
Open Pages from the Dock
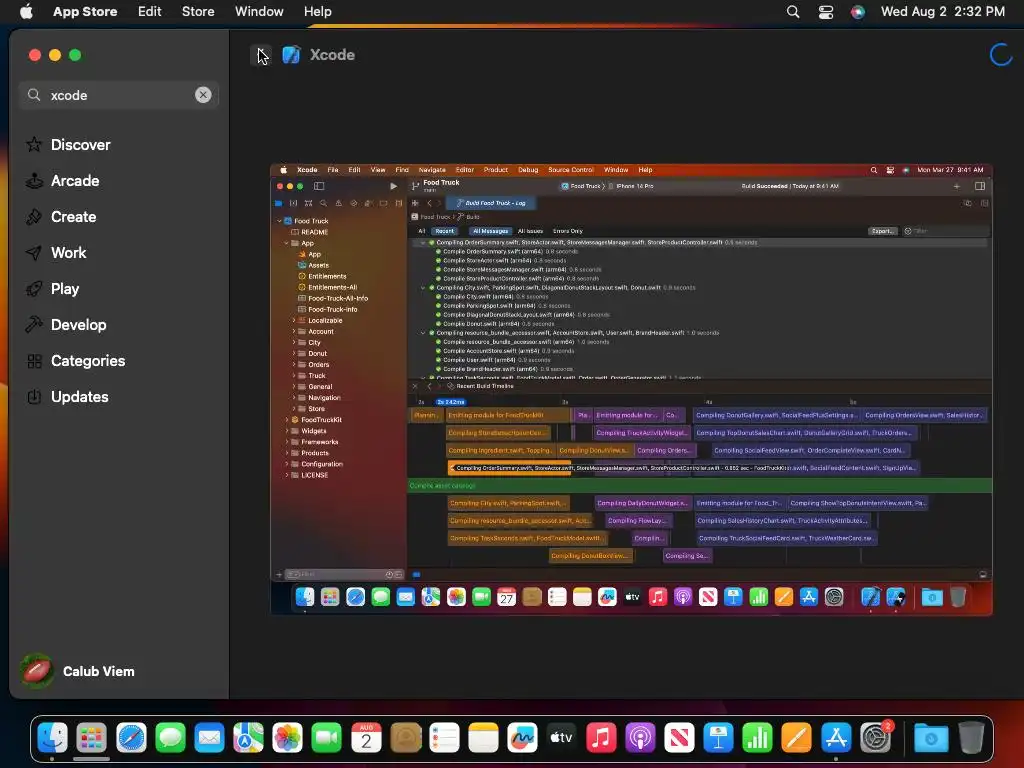point(797,738)
